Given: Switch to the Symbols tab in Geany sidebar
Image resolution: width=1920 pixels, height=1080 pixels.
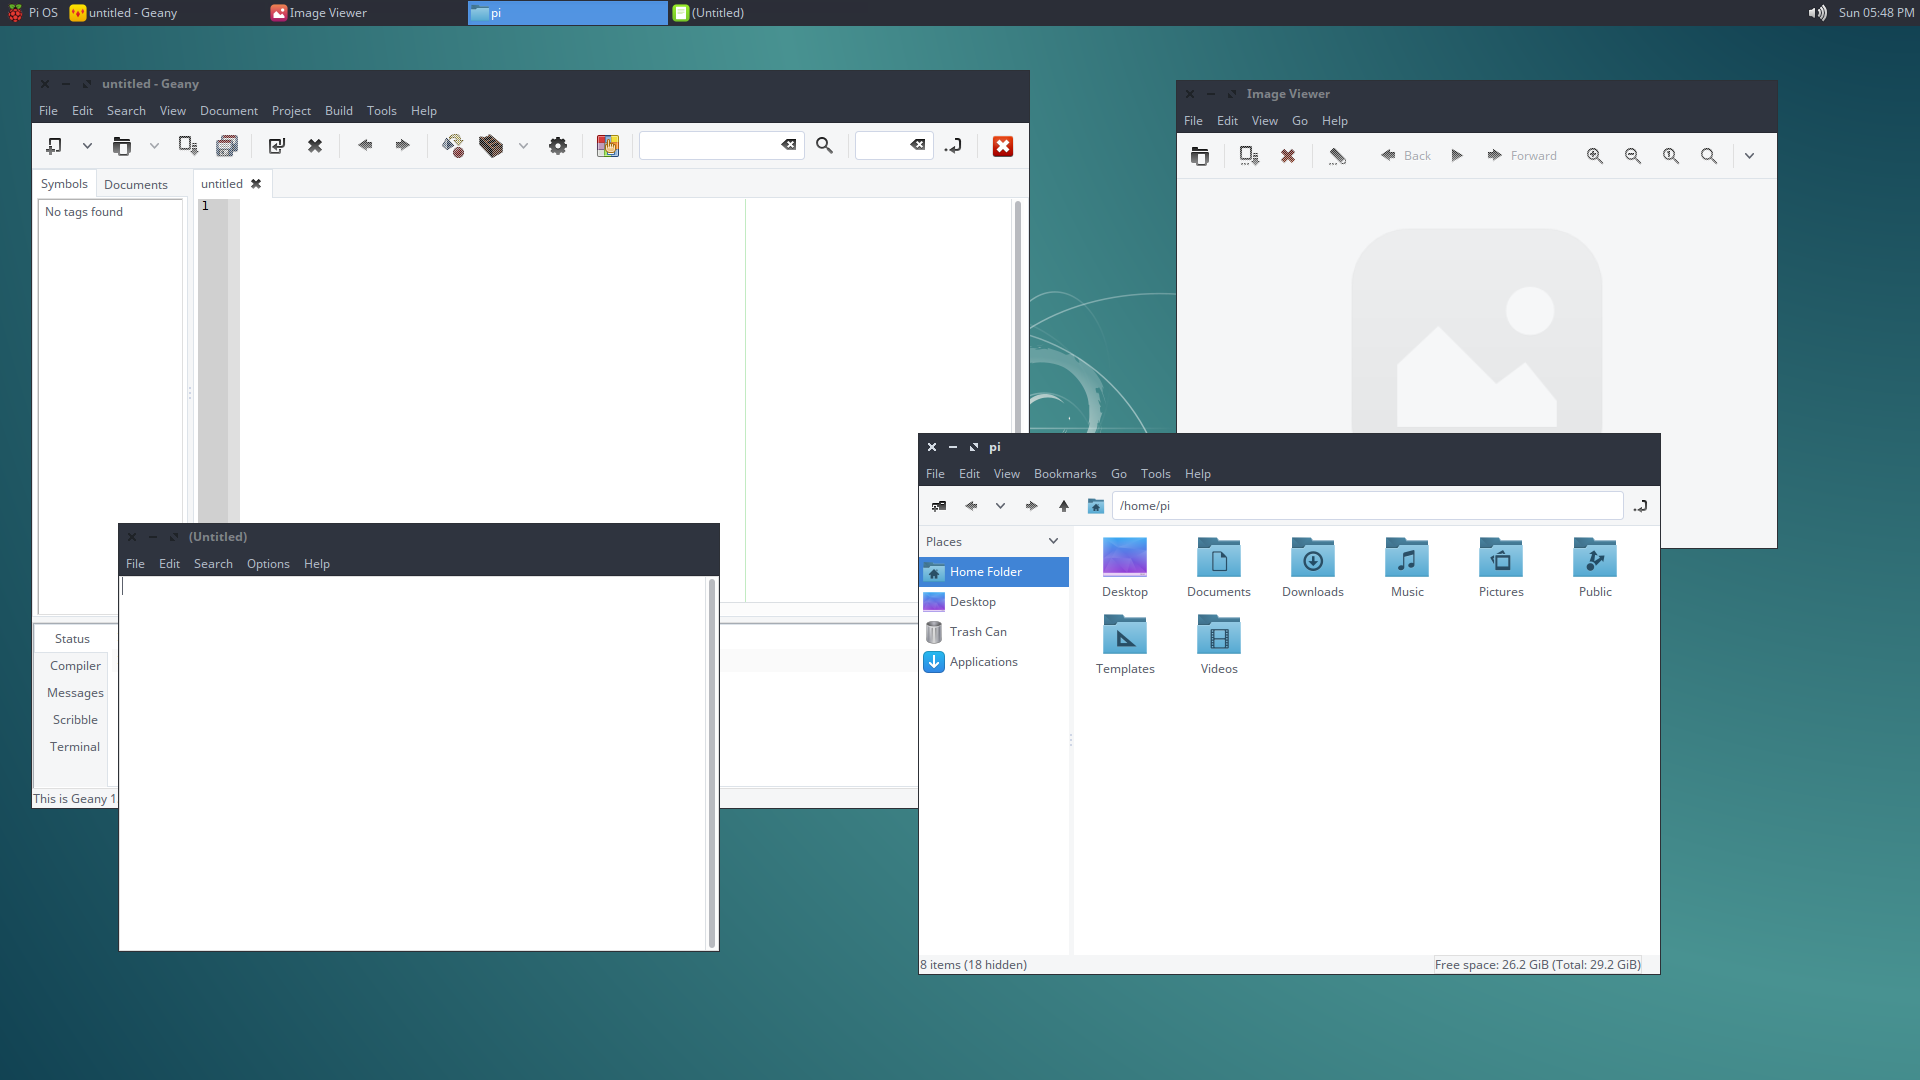Looking at the screenshot, I should point(64,184).
